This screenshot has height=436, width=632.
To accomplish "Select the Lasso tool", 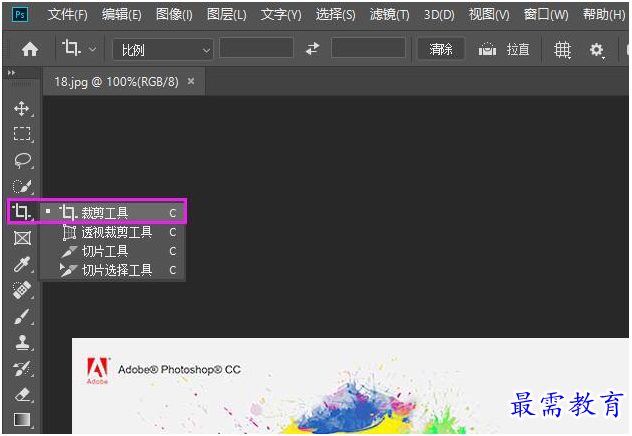I will pos(22,160).
